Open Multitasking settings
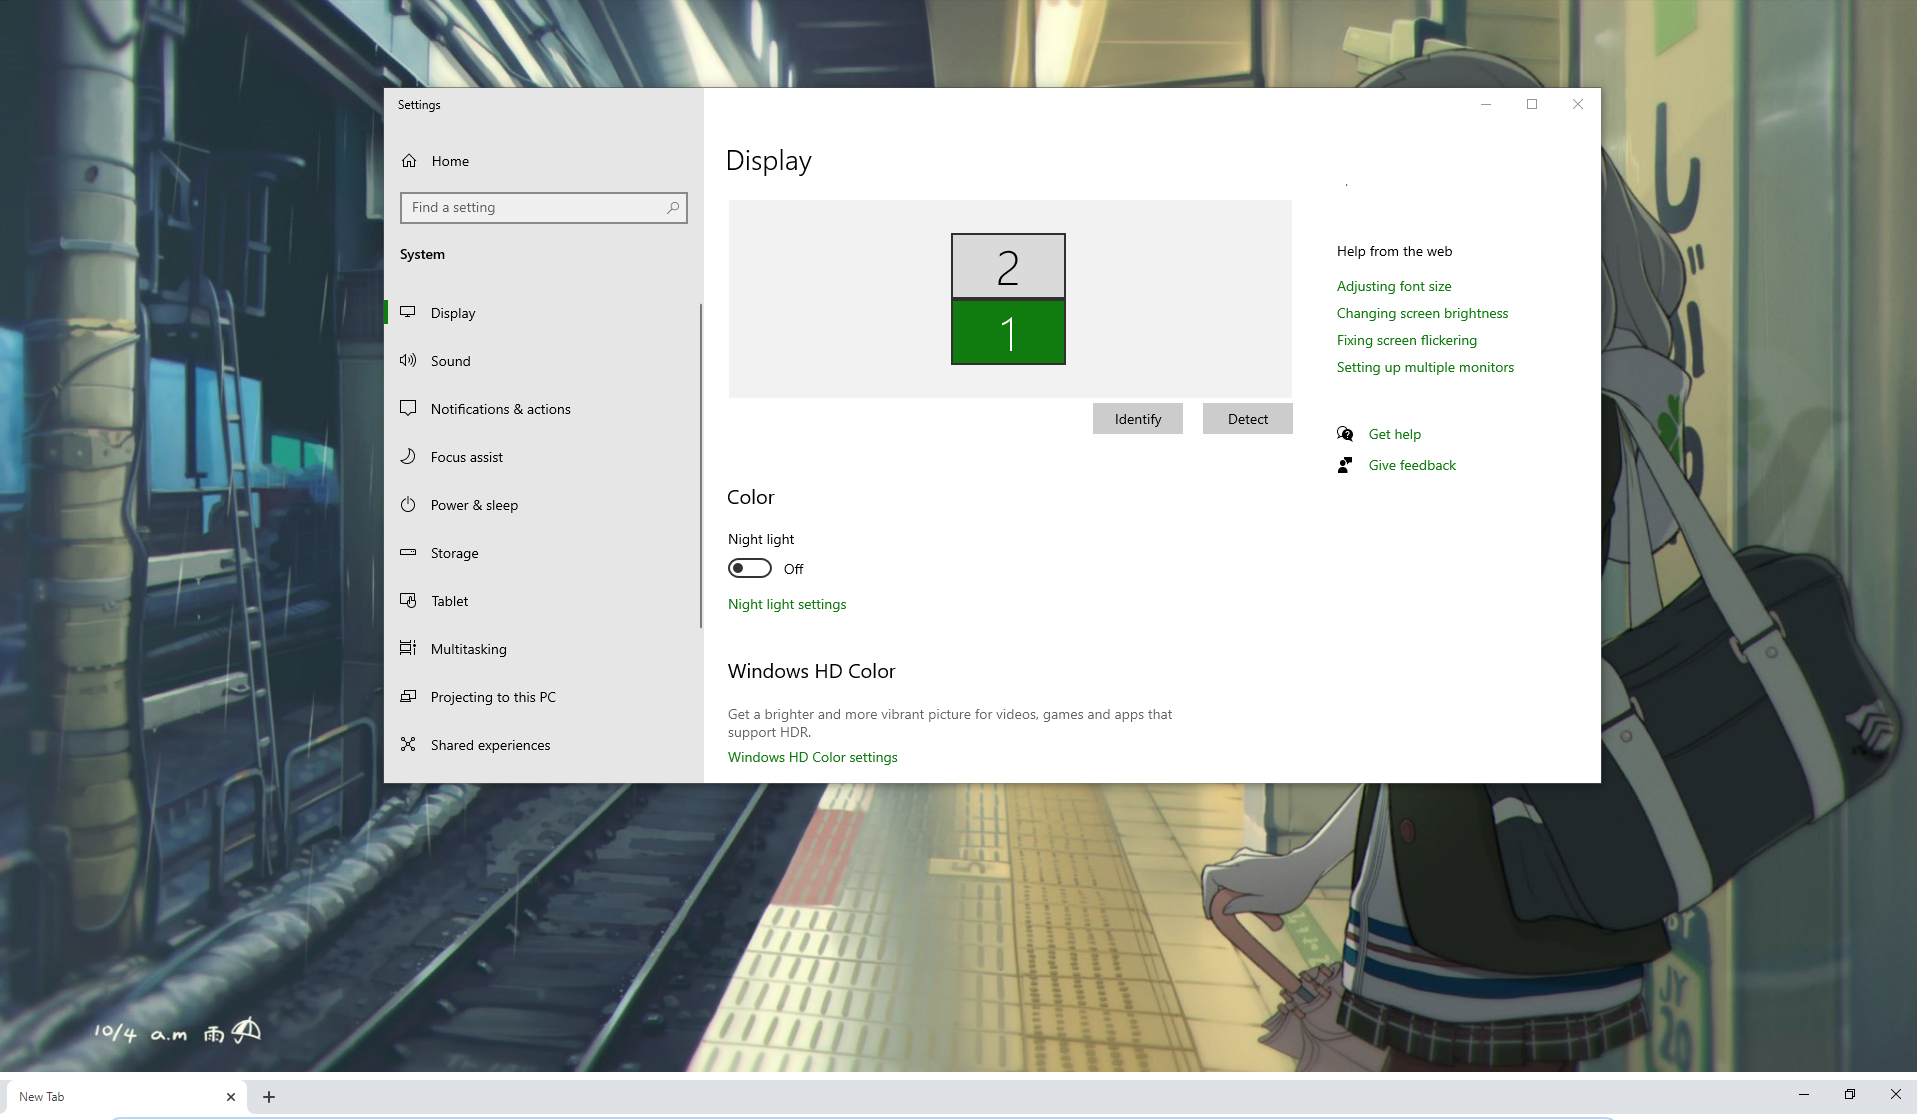This screenshot has height=1120, width=1917. pyautogui.click(x=543, y=649)
